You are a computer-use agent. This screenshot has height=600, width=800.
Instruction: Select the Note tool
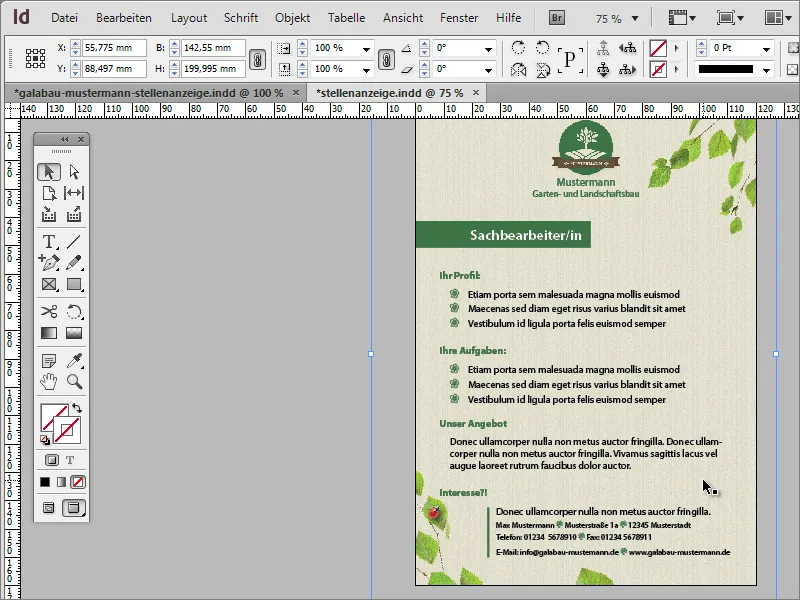tap(49, 361)
